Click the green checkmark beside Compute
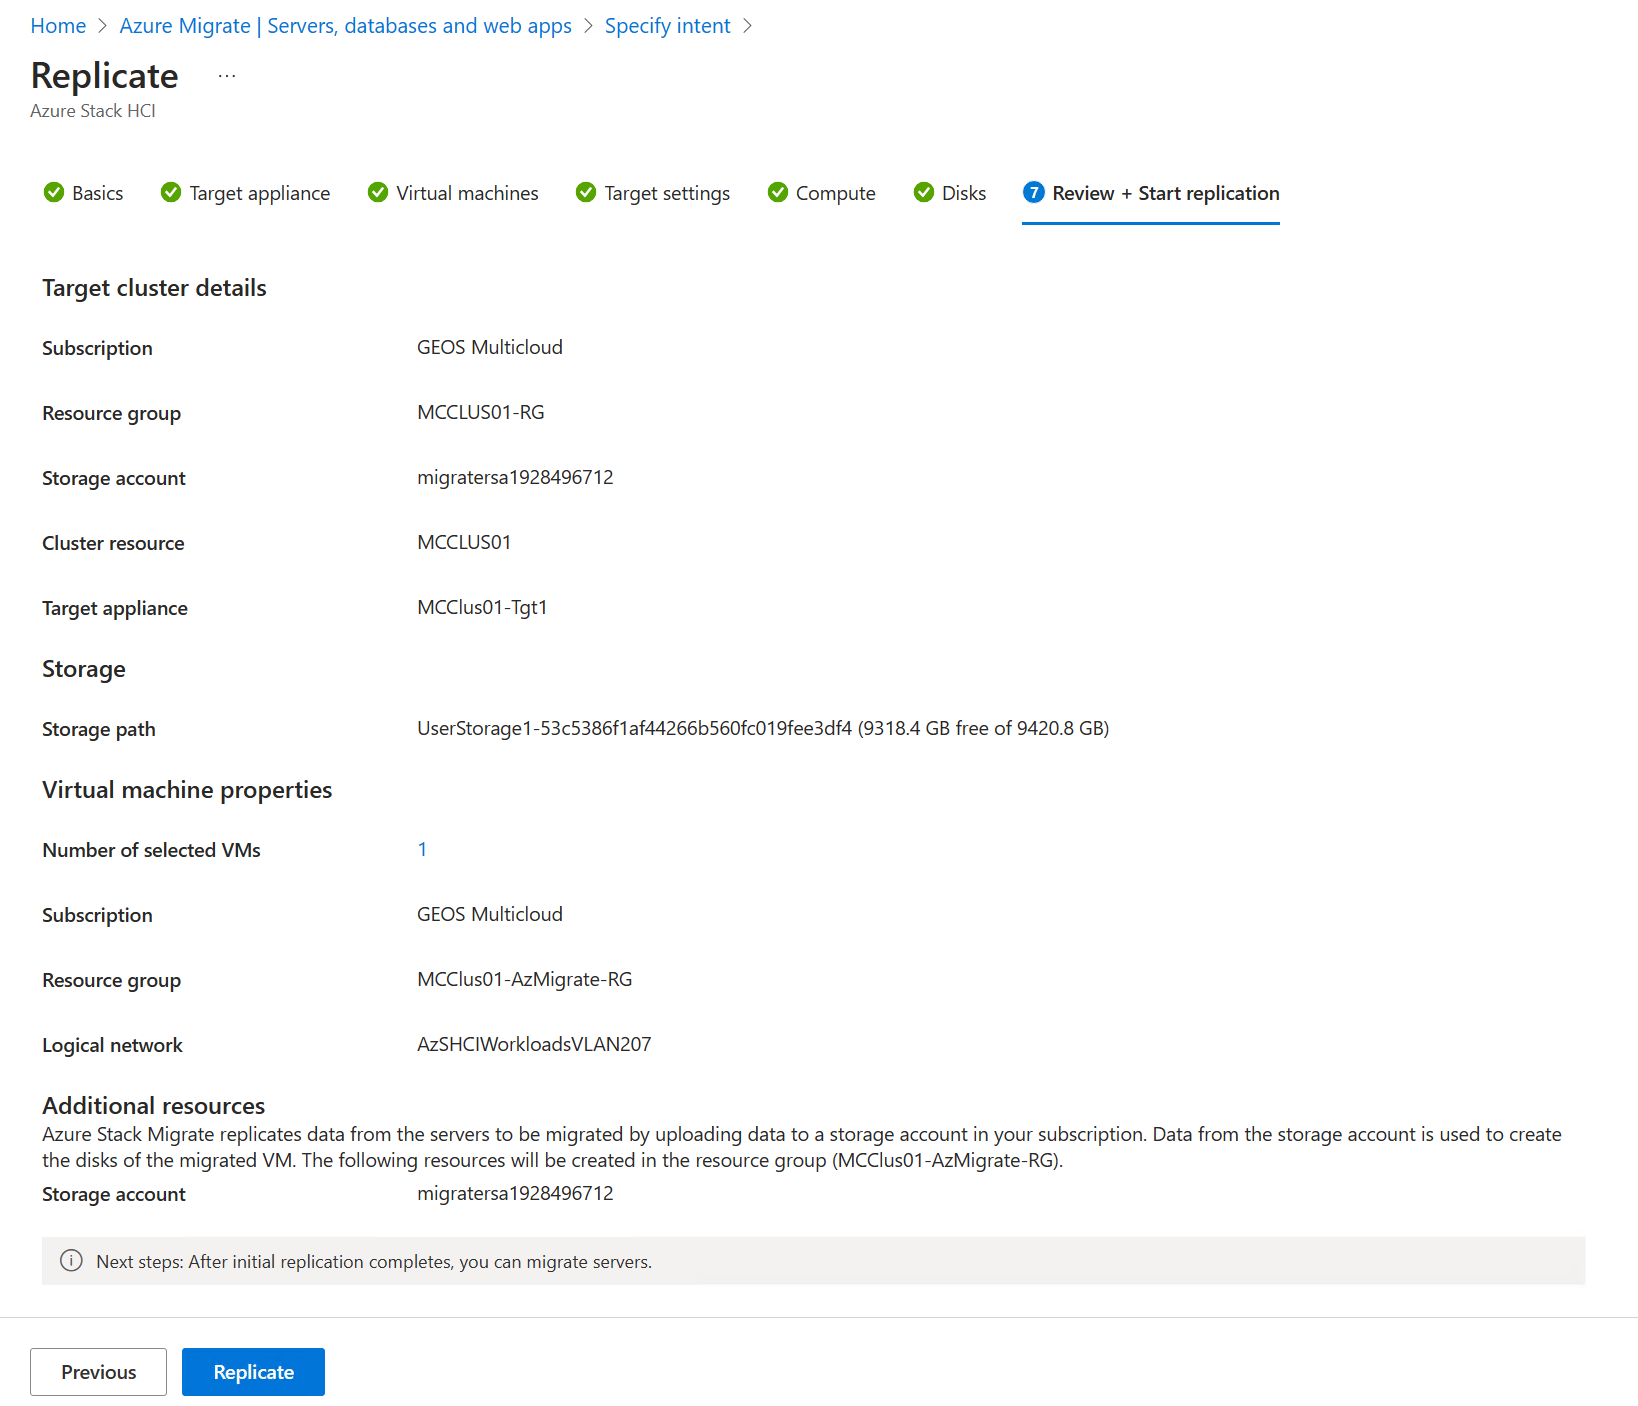This screenshot has width=1638, height=1406. click(777, 192)
